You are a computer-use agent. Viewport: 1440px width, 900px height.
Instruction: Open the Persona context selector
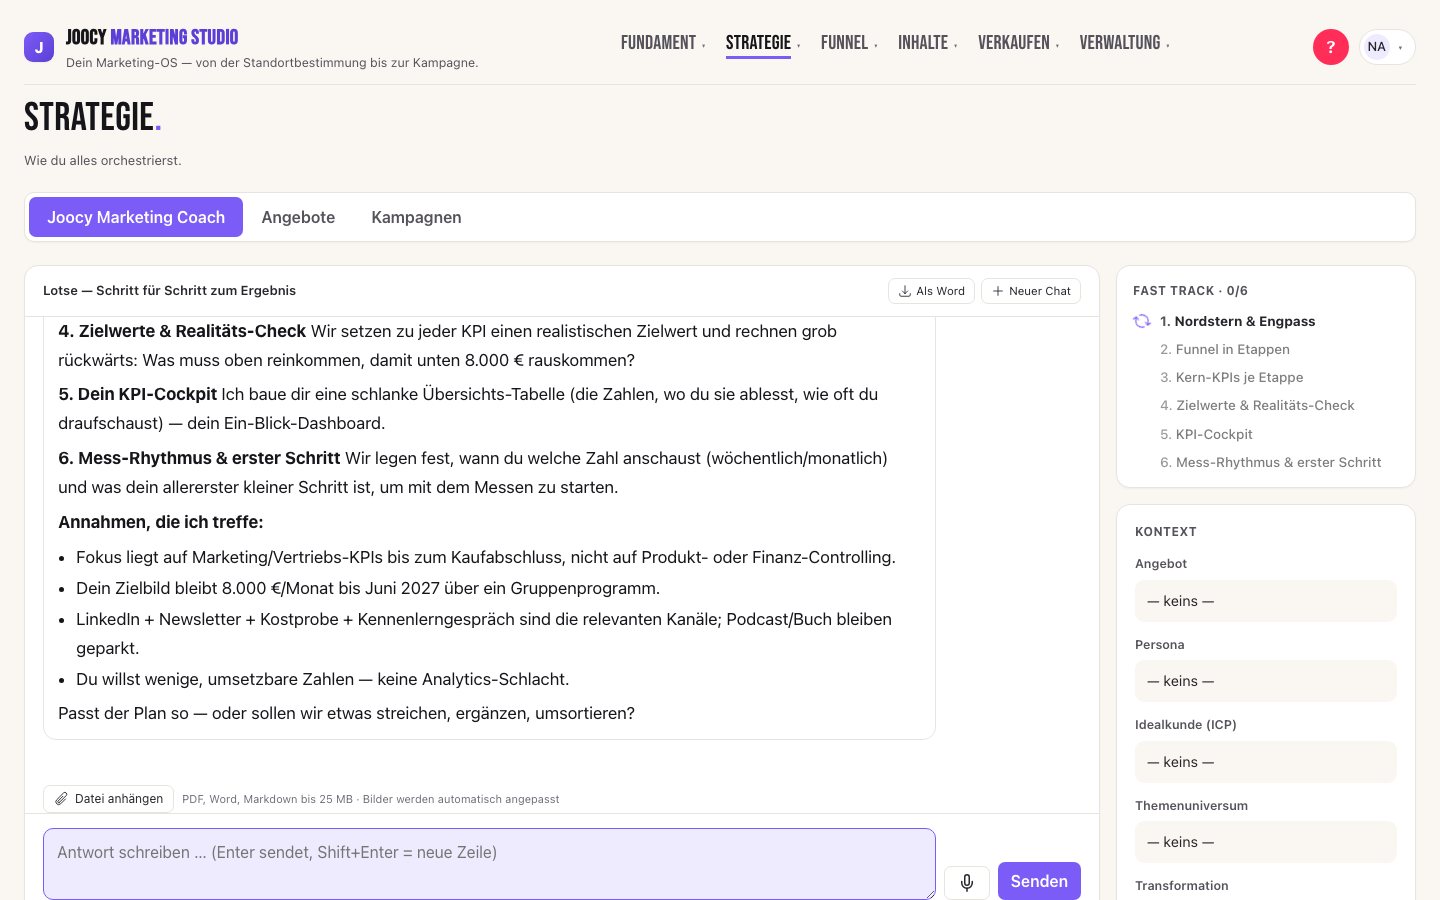coord(1265,681)
